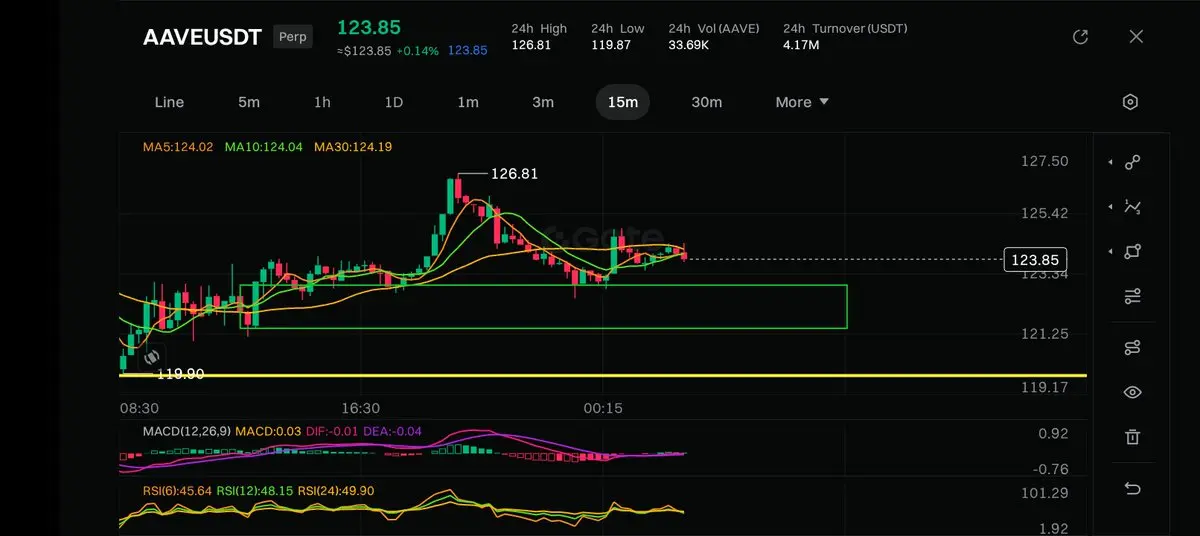Image resolution: width=1200 pixels, height=536 pixels.
Task: Select the 5m timeframe
Action: tap(249, 102)
